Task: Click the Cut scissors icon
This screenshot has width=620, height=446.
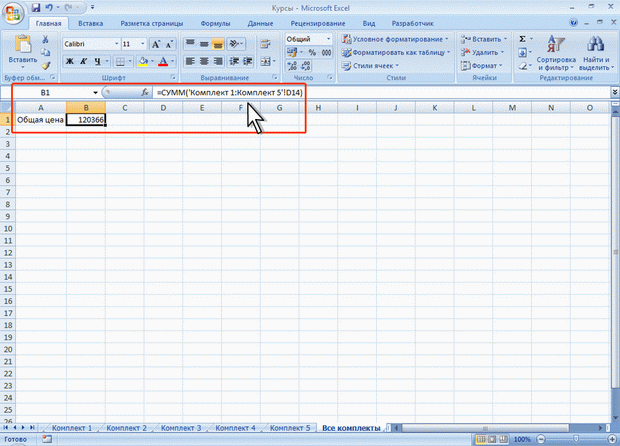Action: pyautogui.click(x=47, y=38)
